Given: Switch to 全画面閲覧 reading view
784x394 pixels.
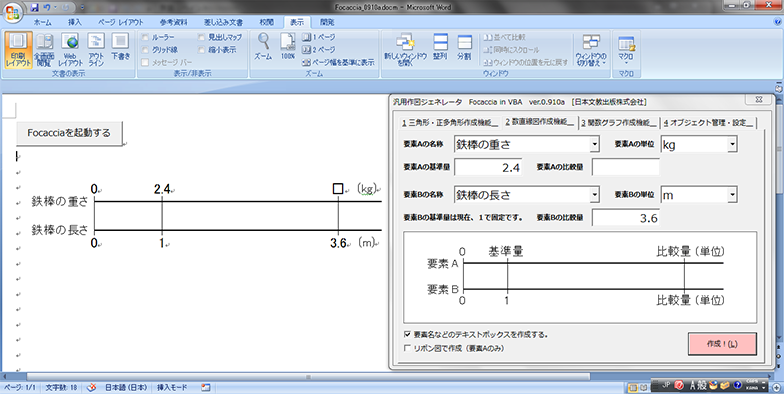Looking at the screenshot, I should pyautogui.click(x=44, y=50).
